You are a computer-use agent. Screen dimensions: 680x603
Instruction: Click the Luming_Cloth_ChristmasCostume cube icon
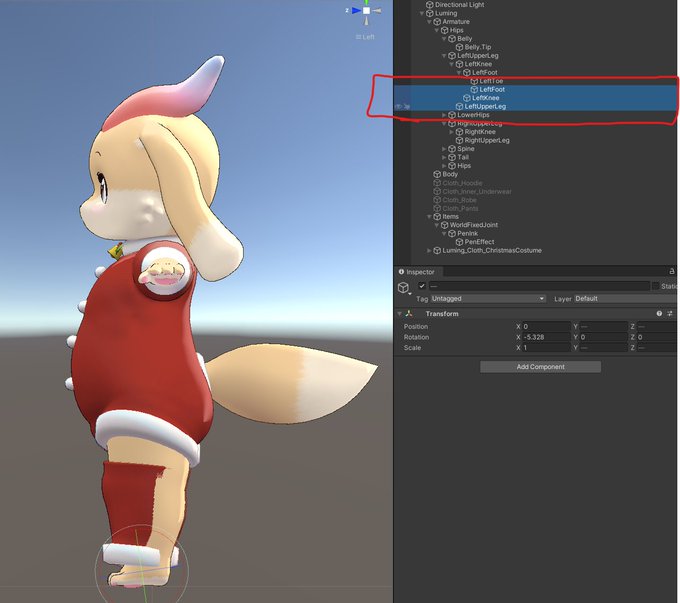click(437, 250)
